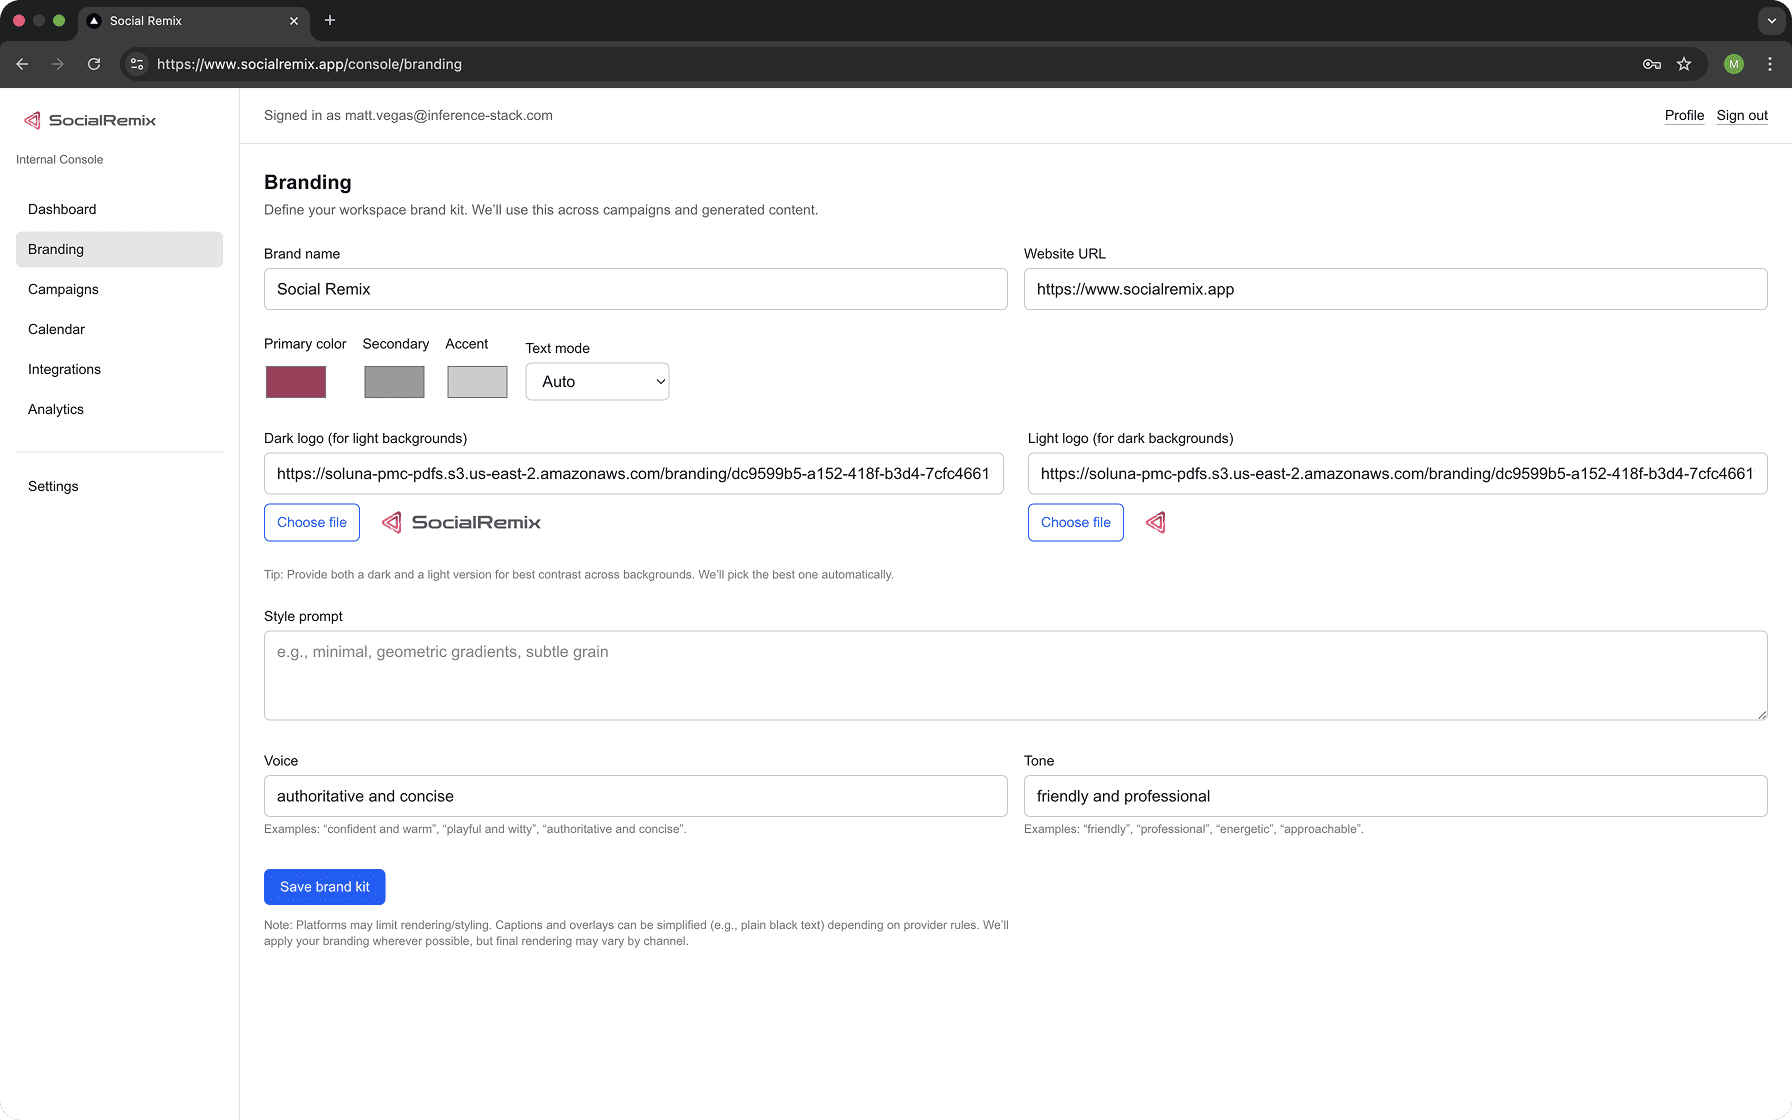The height and width of the screenshot is (1120, 1792).
Task: Go to Campaigns in sidebar
Action: 63,289
